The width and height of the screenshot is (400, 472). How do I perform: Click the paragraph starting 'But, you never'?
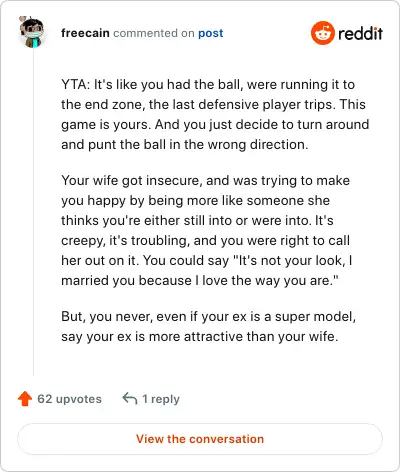pyautogui.click(x=208, y=326)
